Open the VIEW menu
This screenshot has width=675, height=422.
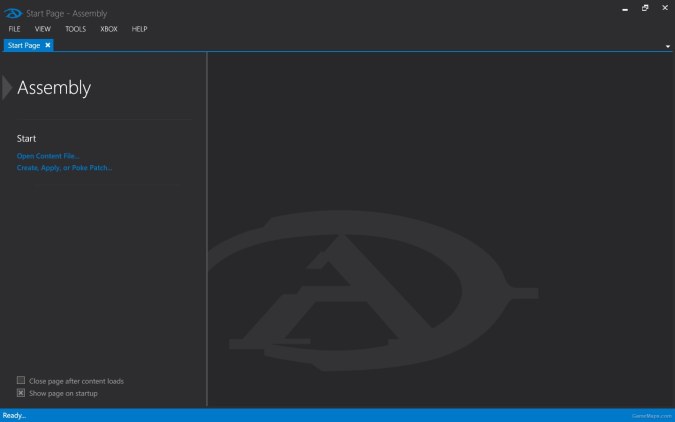43,29
